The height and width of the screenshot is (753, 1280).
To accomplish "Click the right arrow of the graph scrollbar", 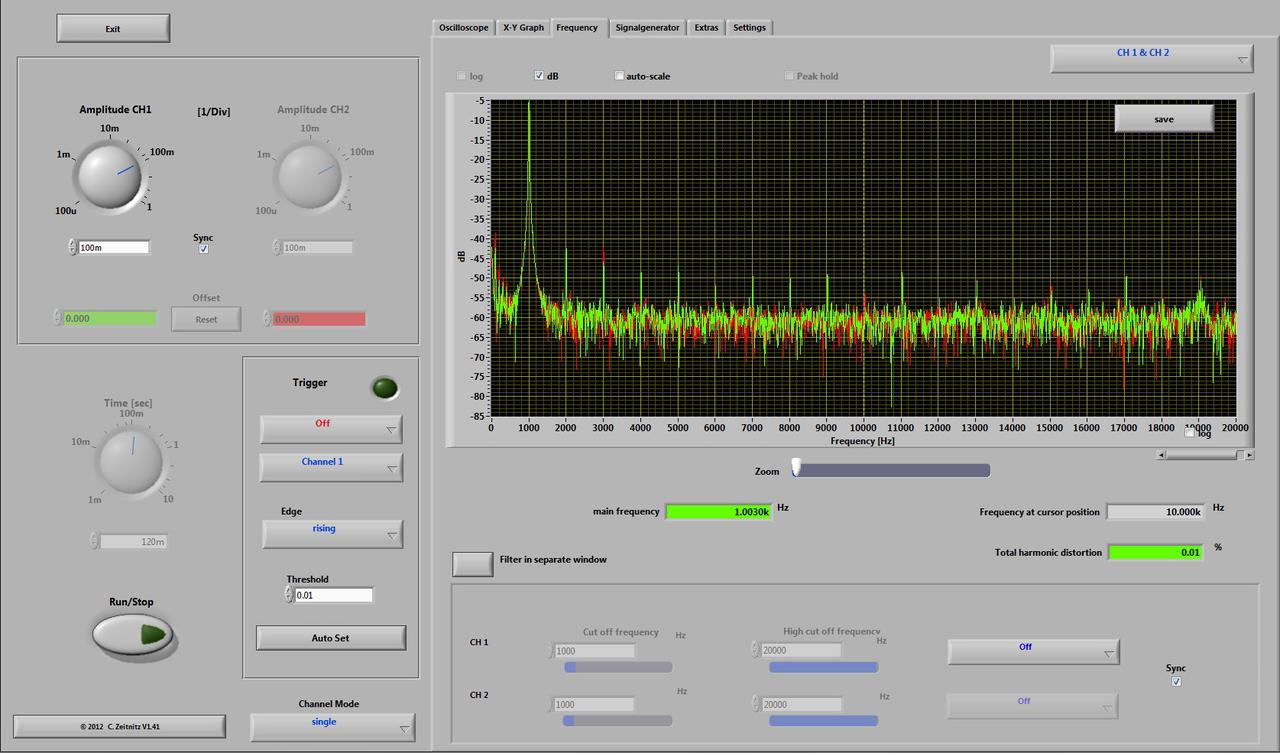I will 1249,454.
